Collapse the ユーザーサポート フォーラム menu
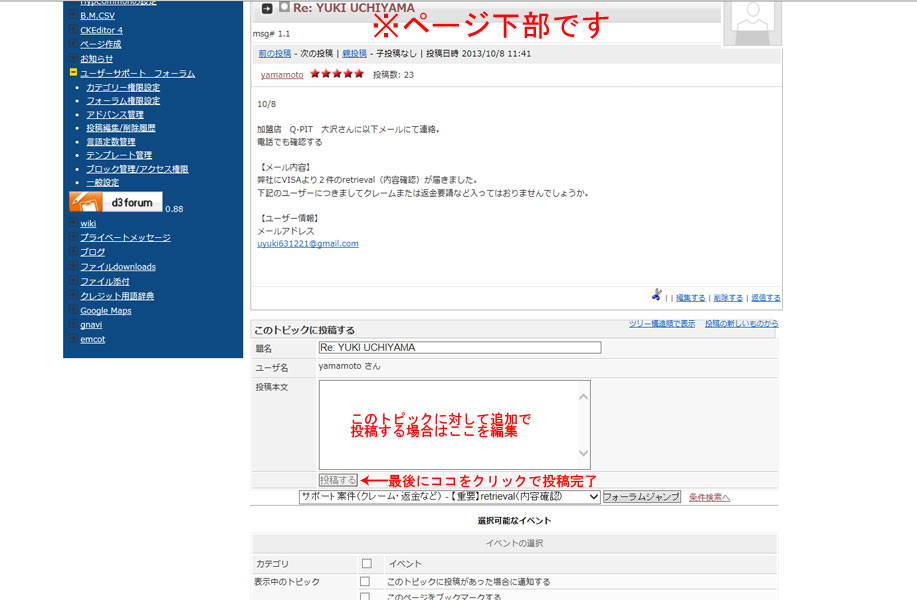917x600 pixels. pos(73,73)
